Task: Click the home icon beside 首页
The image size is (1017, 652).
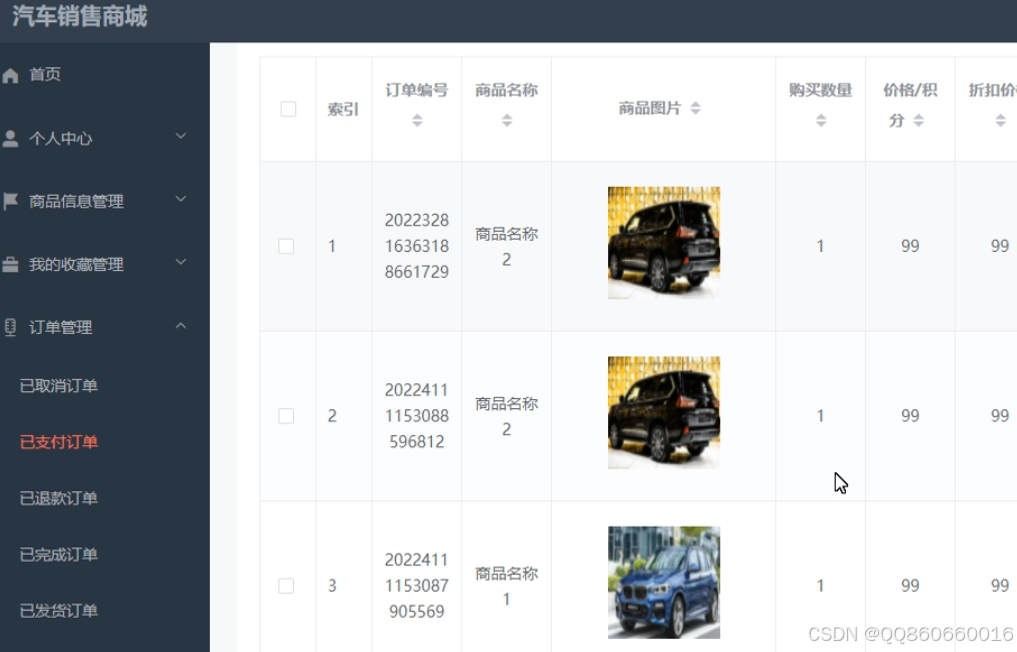Action: [x=10, y=75]
